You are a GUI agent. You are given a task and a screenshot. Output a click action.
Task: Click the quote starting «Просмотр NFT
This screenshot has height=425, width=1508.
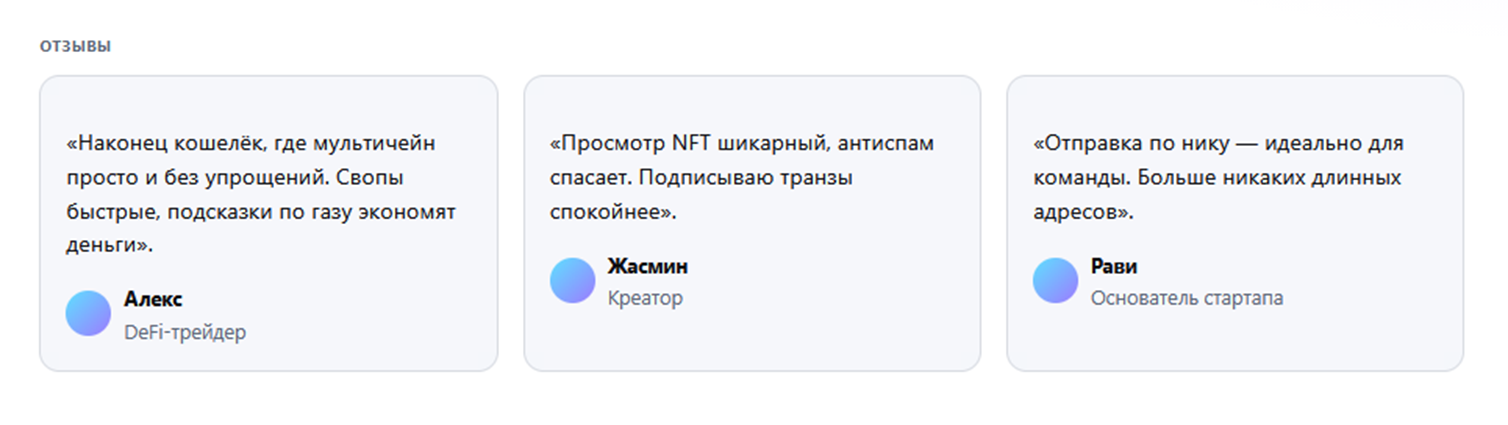[741, 177]
